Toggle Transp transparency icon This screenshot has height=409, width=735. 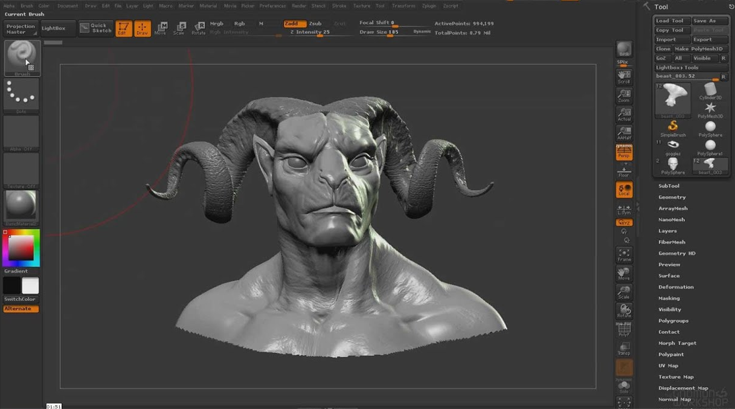click(624, 349)
